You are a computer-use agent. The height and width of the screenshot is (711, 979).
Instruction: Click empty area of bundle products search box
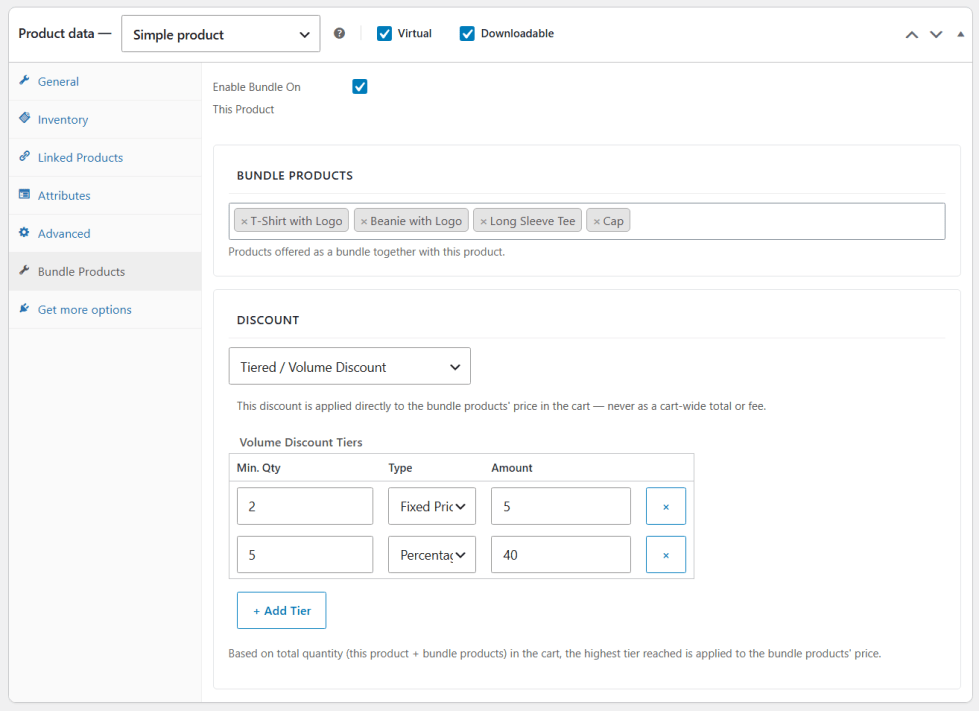click(x=787, y=222)
